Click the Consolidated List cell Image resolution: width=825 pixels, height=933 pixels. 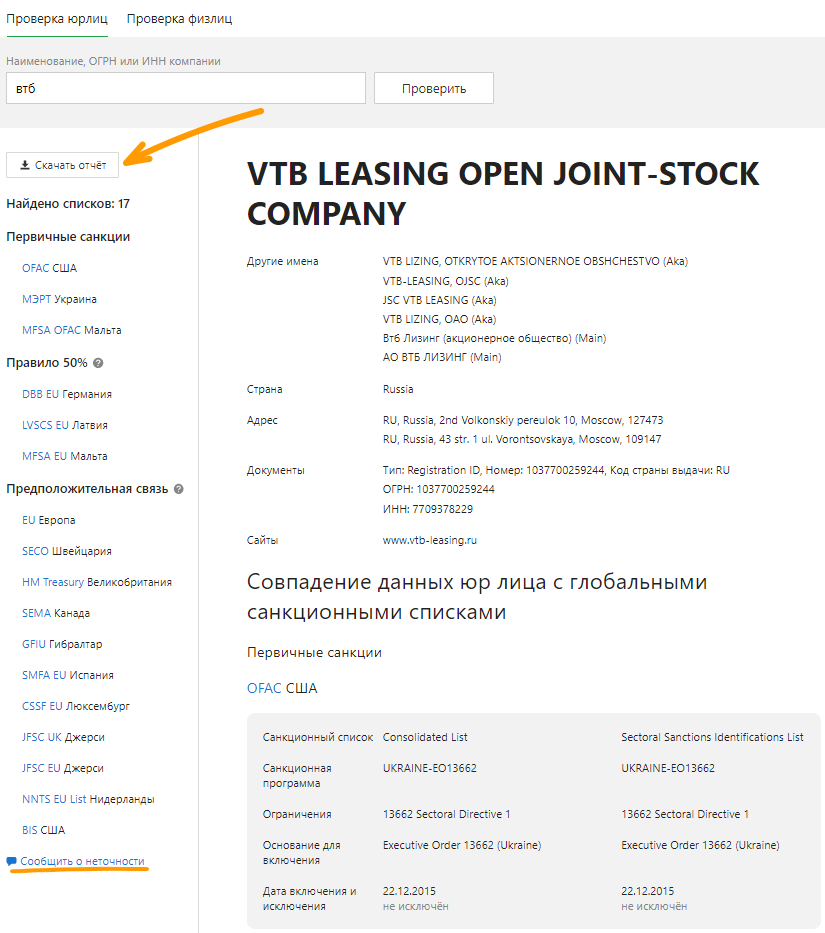point(425,737)
